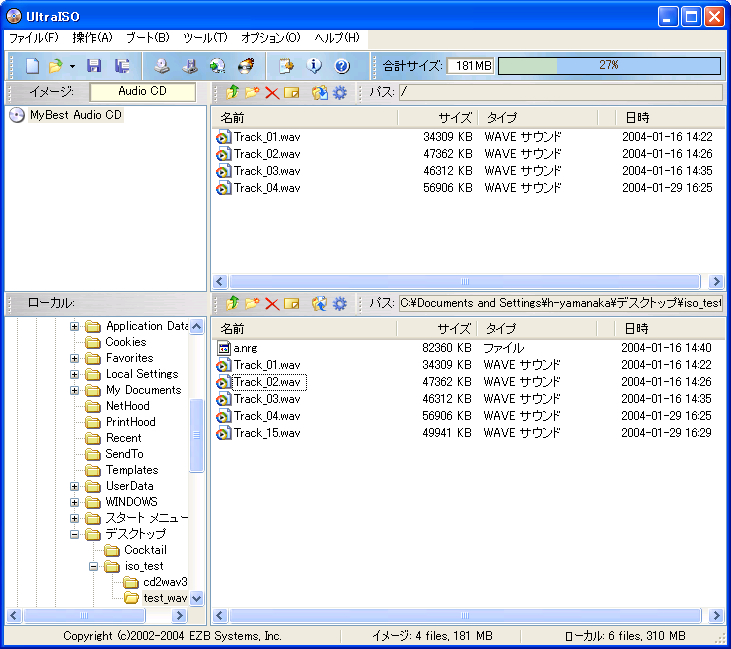Click the red X delete icon in local panel
Image resolution: width=731 pixels, height=649 pixels.
pyautogui.click(x=272, y=304)
